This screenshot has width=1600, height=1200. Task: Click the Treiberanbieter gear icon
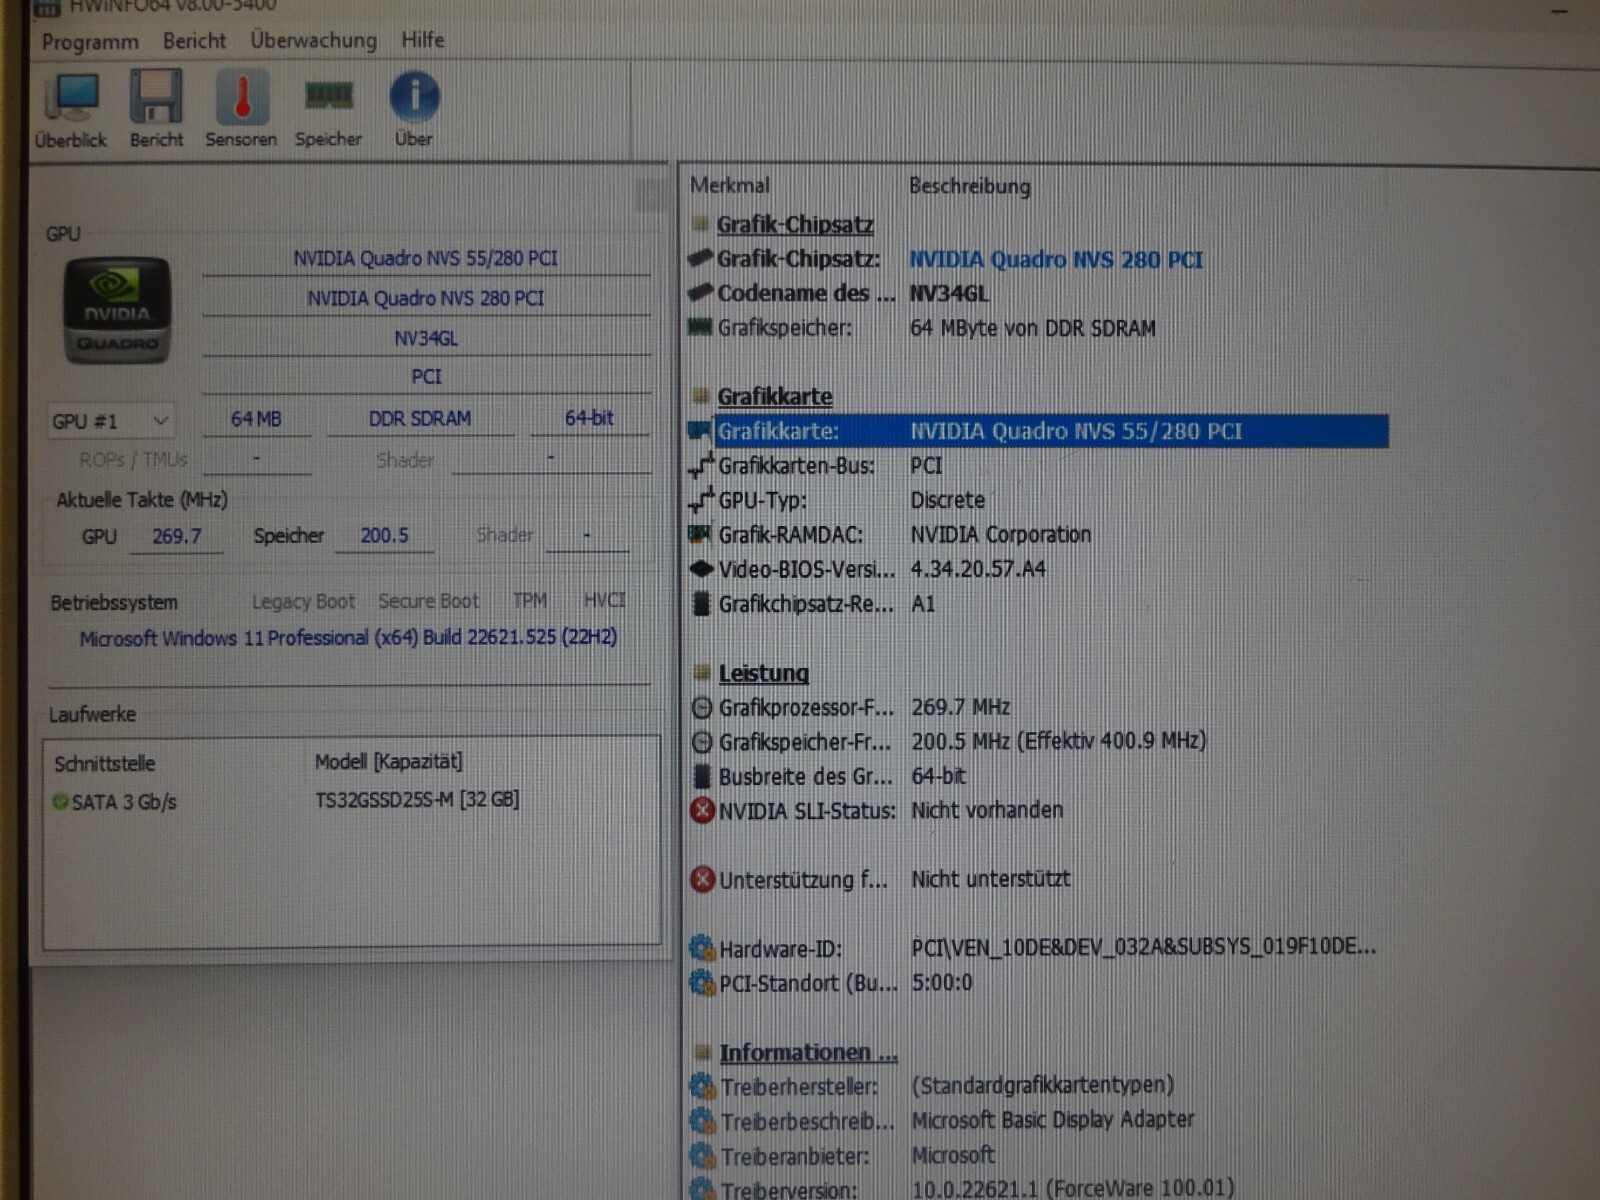[704, 1156]
